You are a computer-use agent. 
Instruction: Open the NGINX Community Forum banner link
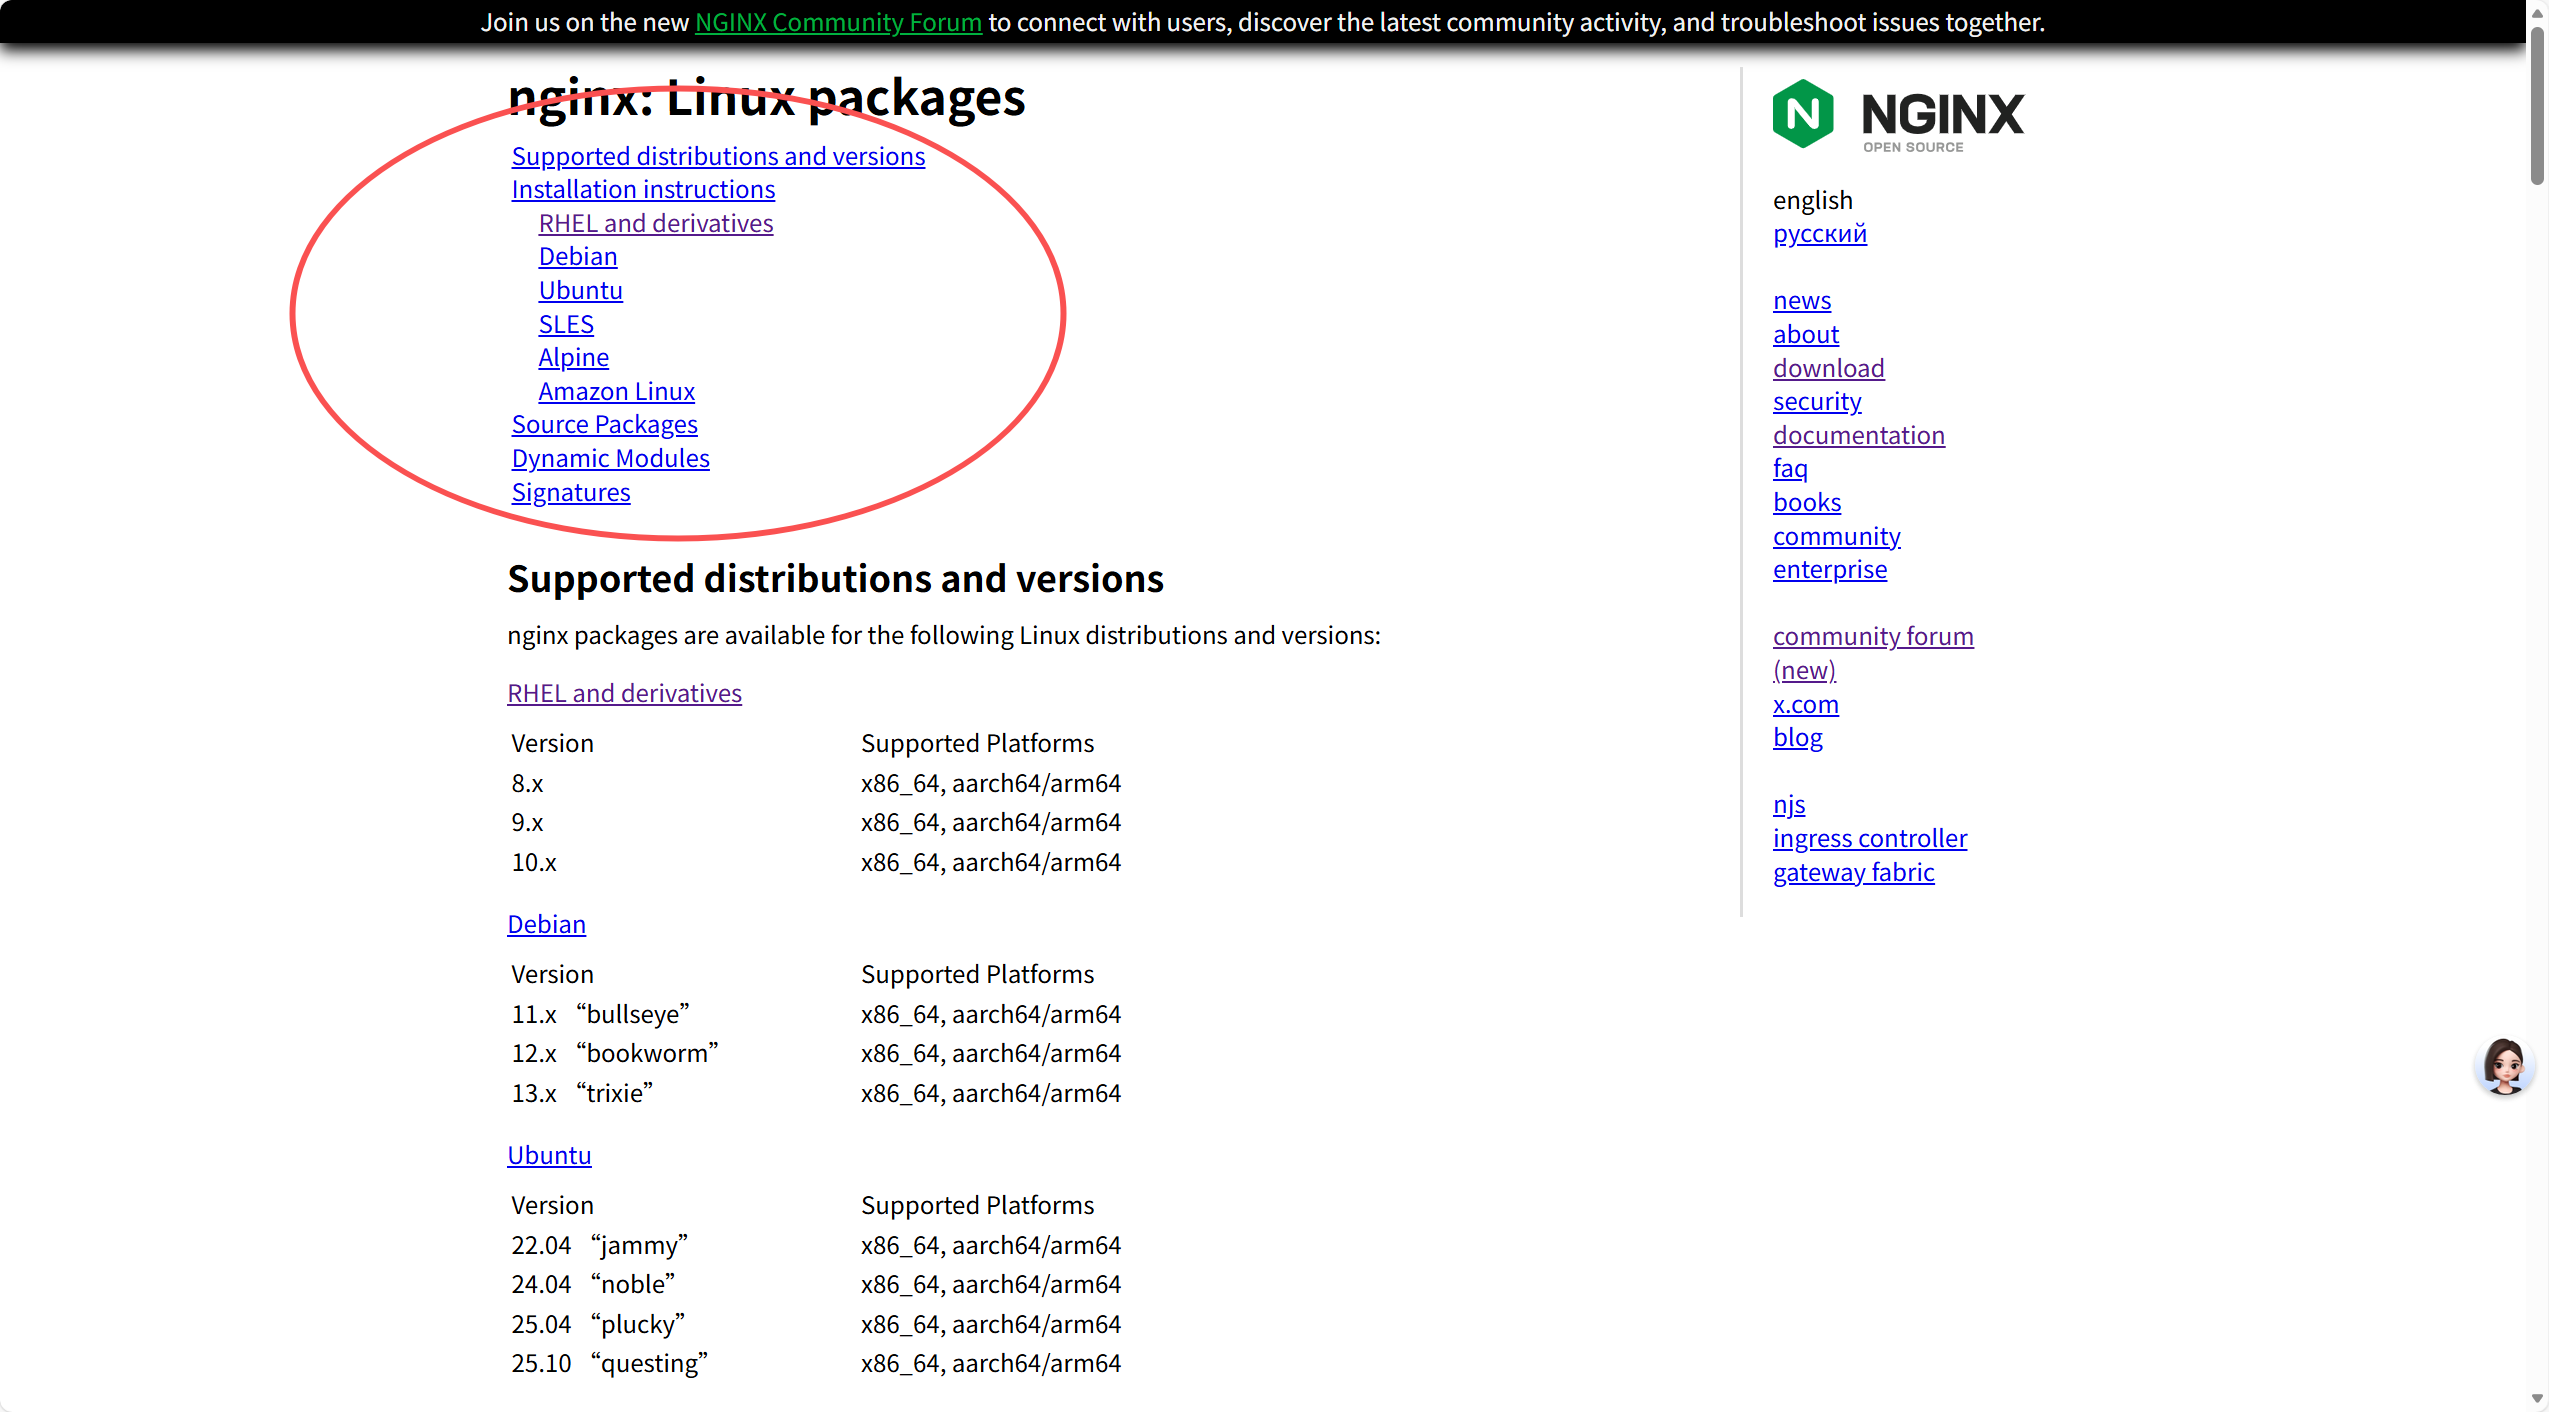(x=838, y=22)
